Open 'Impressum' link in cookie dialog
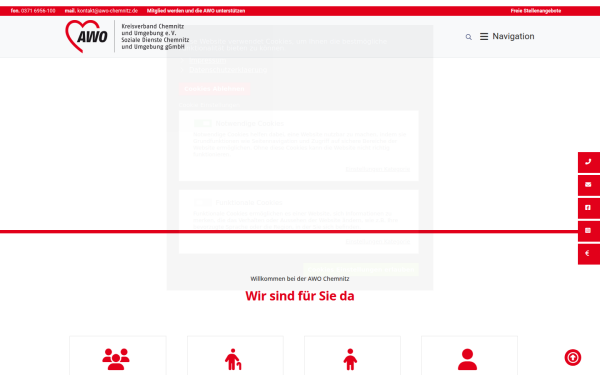Image resolution: width=600 pixels, height=375 pixels. tap(207, 60)
